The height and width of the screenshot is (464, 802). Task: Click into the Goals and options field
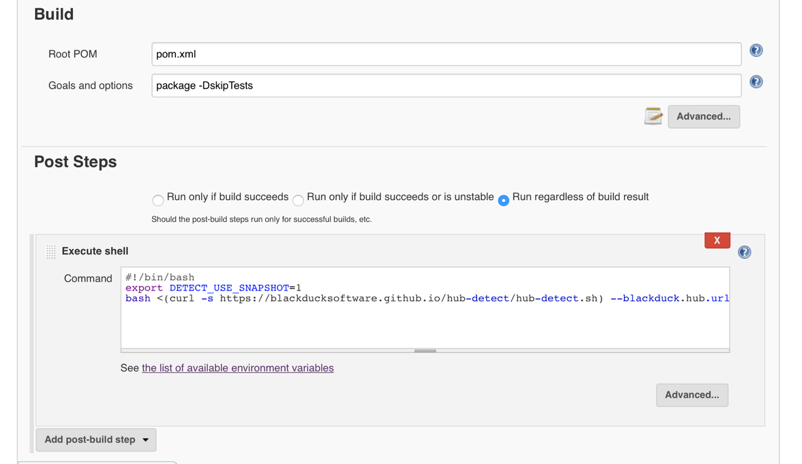(446, 86)
